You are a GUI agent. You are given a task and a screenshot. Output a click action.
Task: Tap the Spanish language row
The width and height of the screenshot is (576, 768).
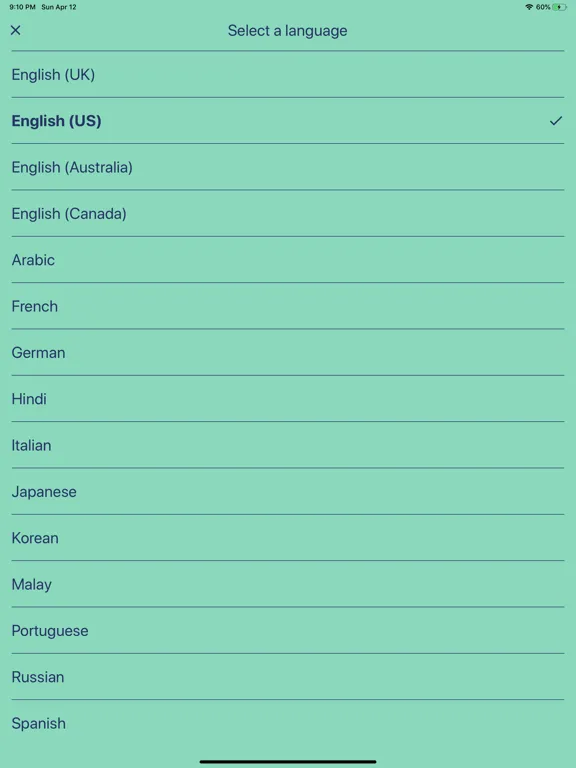[x=288, y=723]
